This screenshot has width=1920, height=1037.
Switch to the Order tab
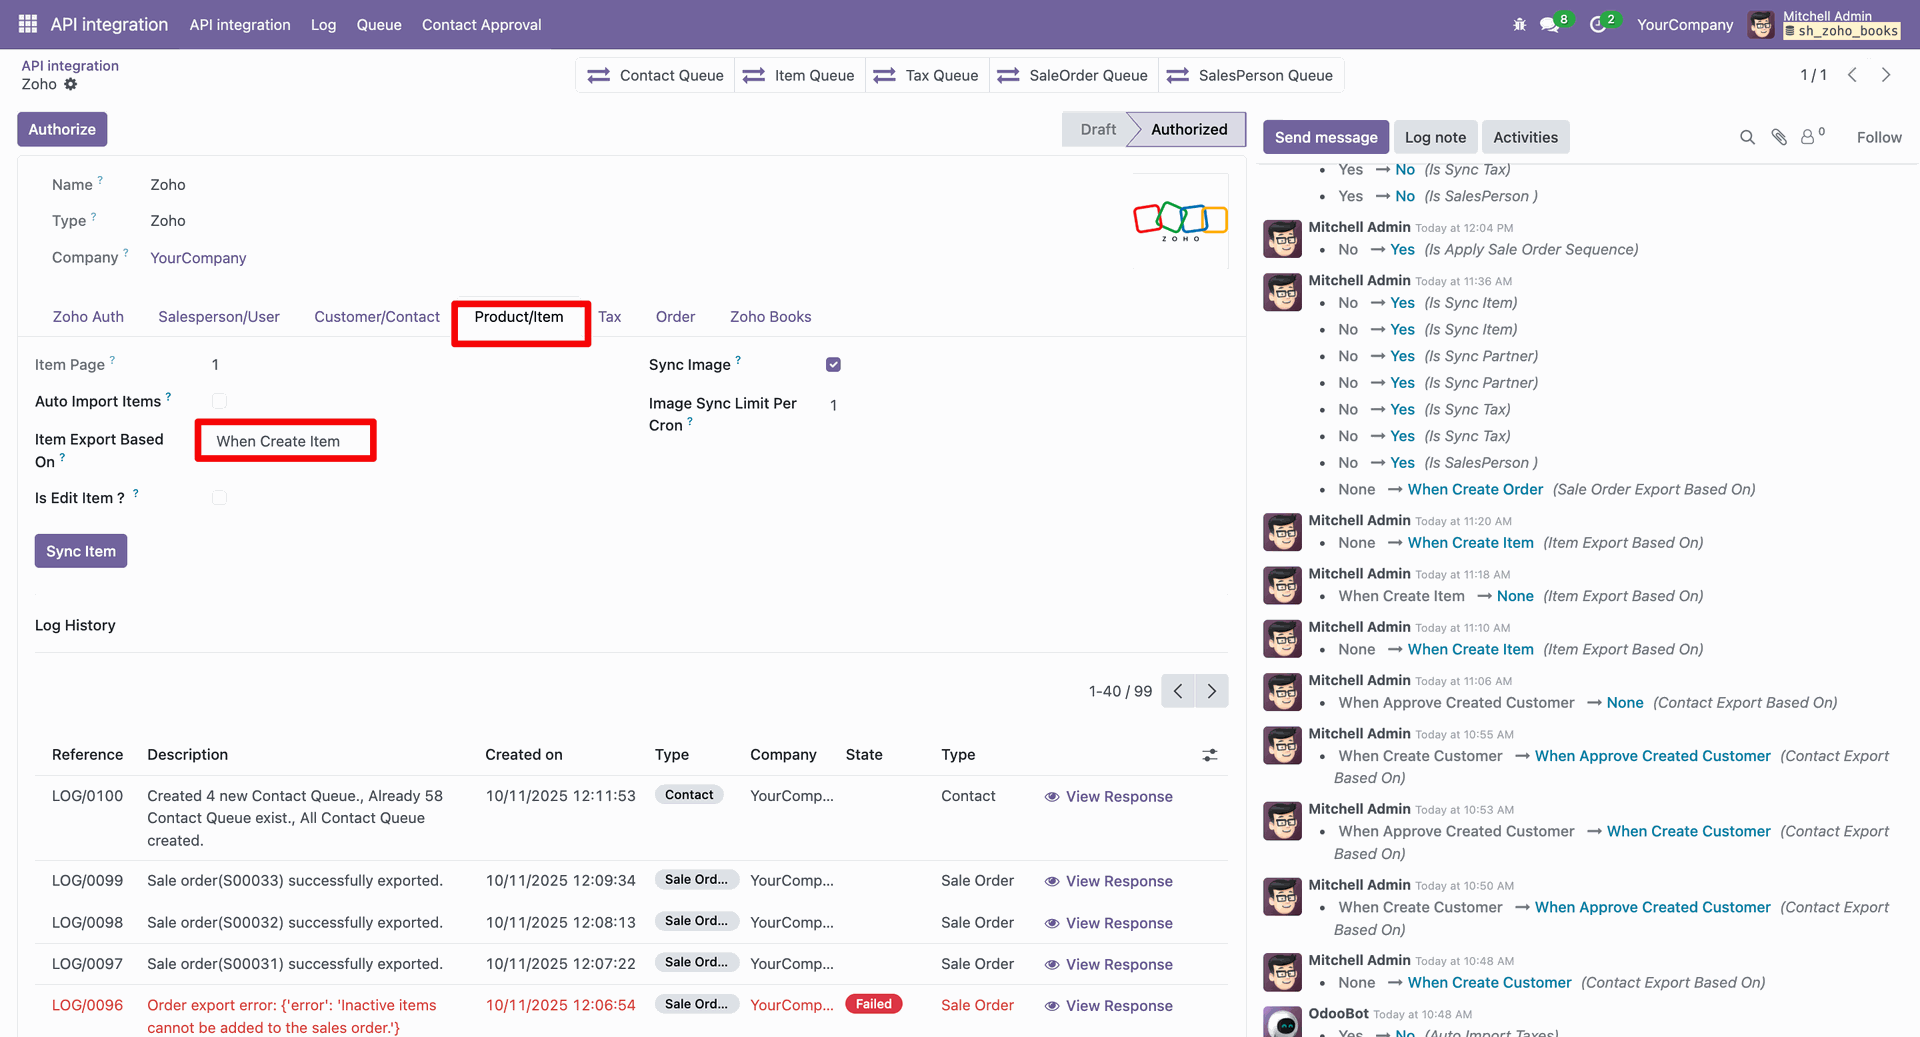tap(676, 317)
